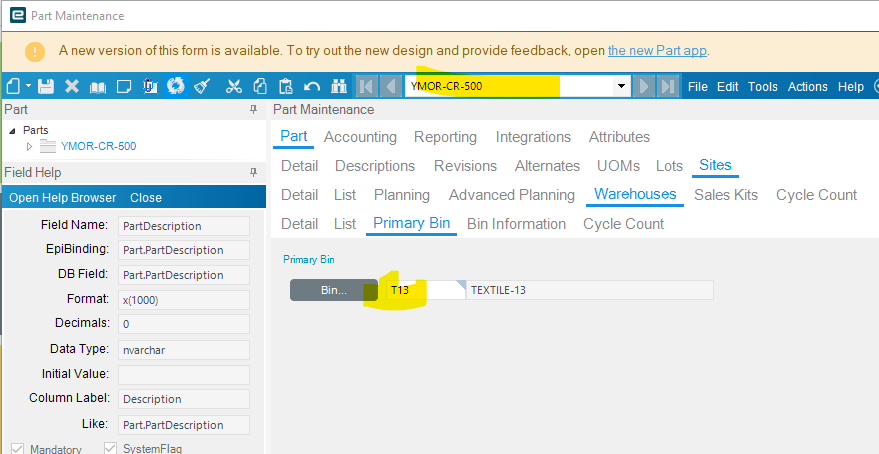Click the Memo note toolbar icon
Viewport: 879px width, 454px height.
[124, 86]
